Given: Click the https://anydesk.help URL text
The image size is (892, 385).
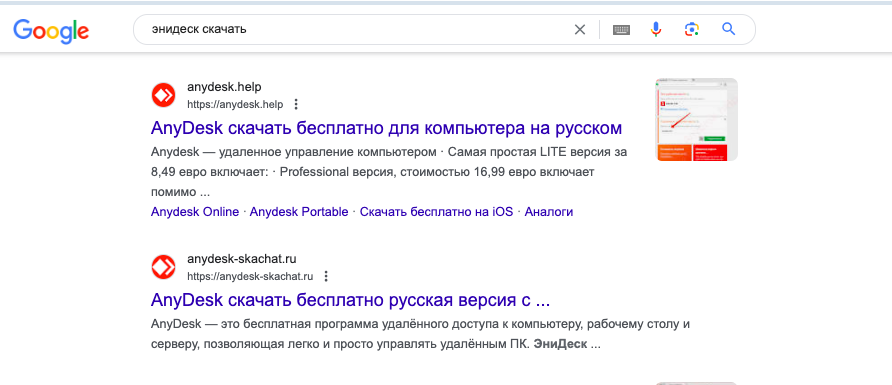Looking at the screenshot, I should 235,105.
